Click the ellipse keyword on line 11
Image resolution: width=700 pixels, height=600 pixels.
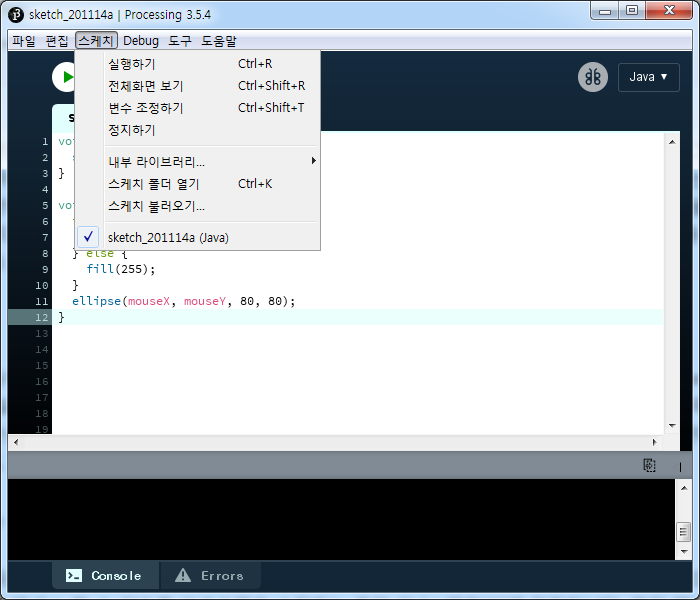point(96,301)
